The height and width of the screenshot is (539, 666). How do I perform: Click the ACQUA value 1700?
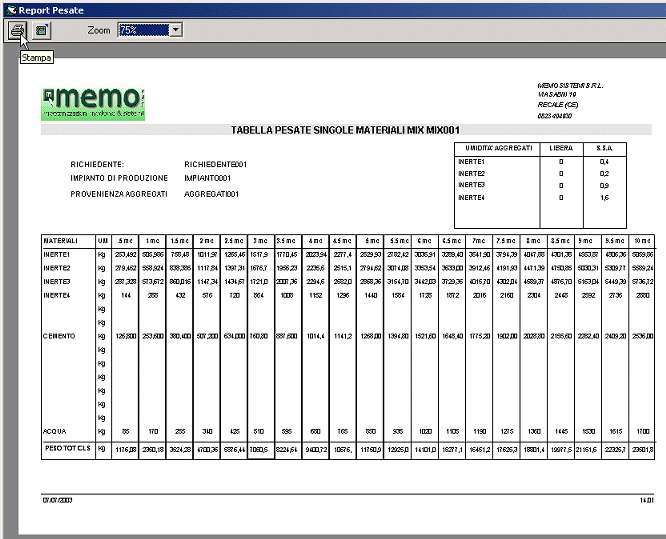point(643,432)
